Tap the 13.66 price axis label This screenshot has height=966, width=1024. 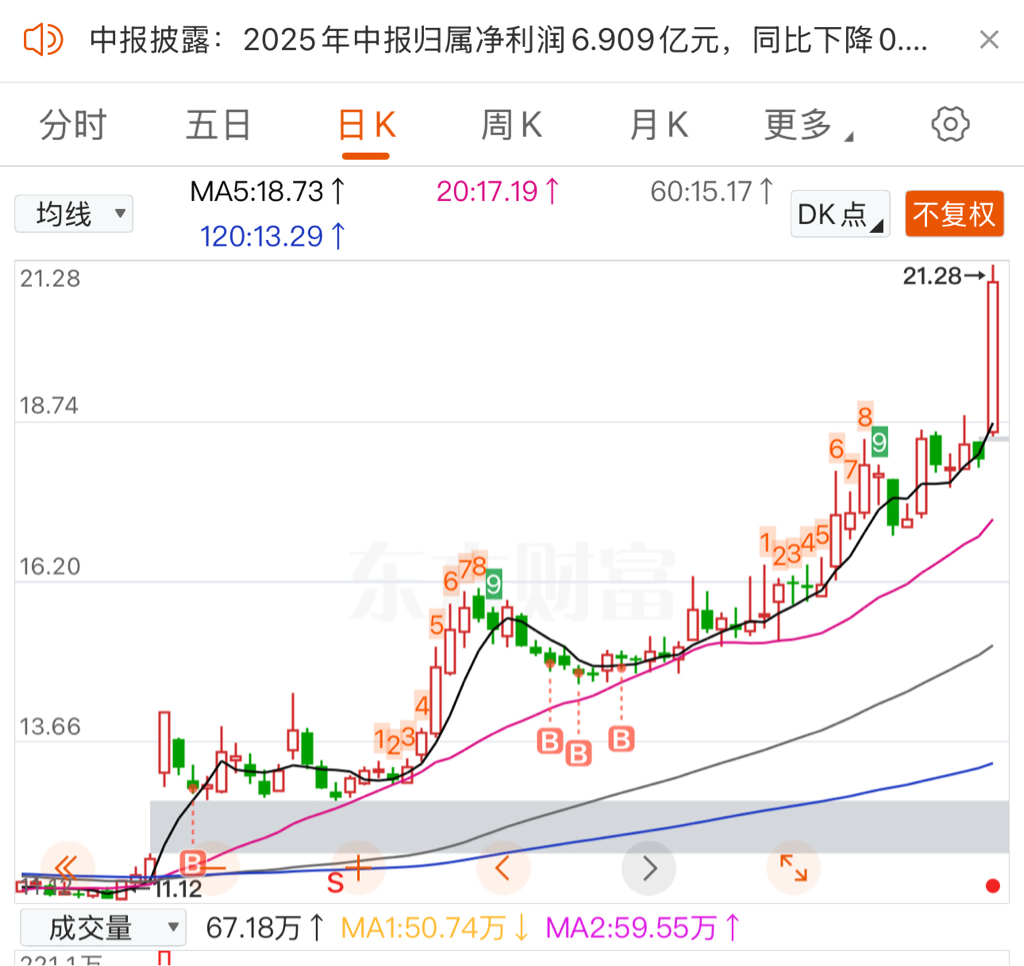click(50, 727)
